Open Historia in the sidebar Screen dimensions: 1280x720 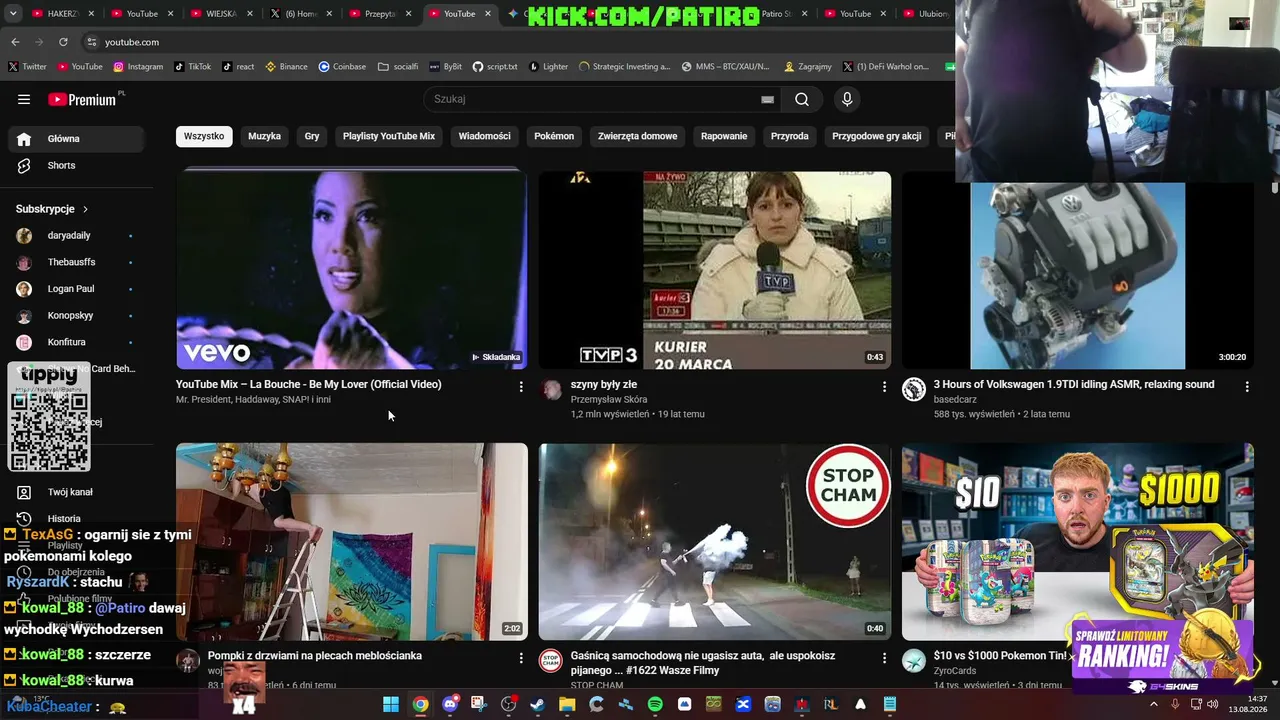(x=76, y=519)
